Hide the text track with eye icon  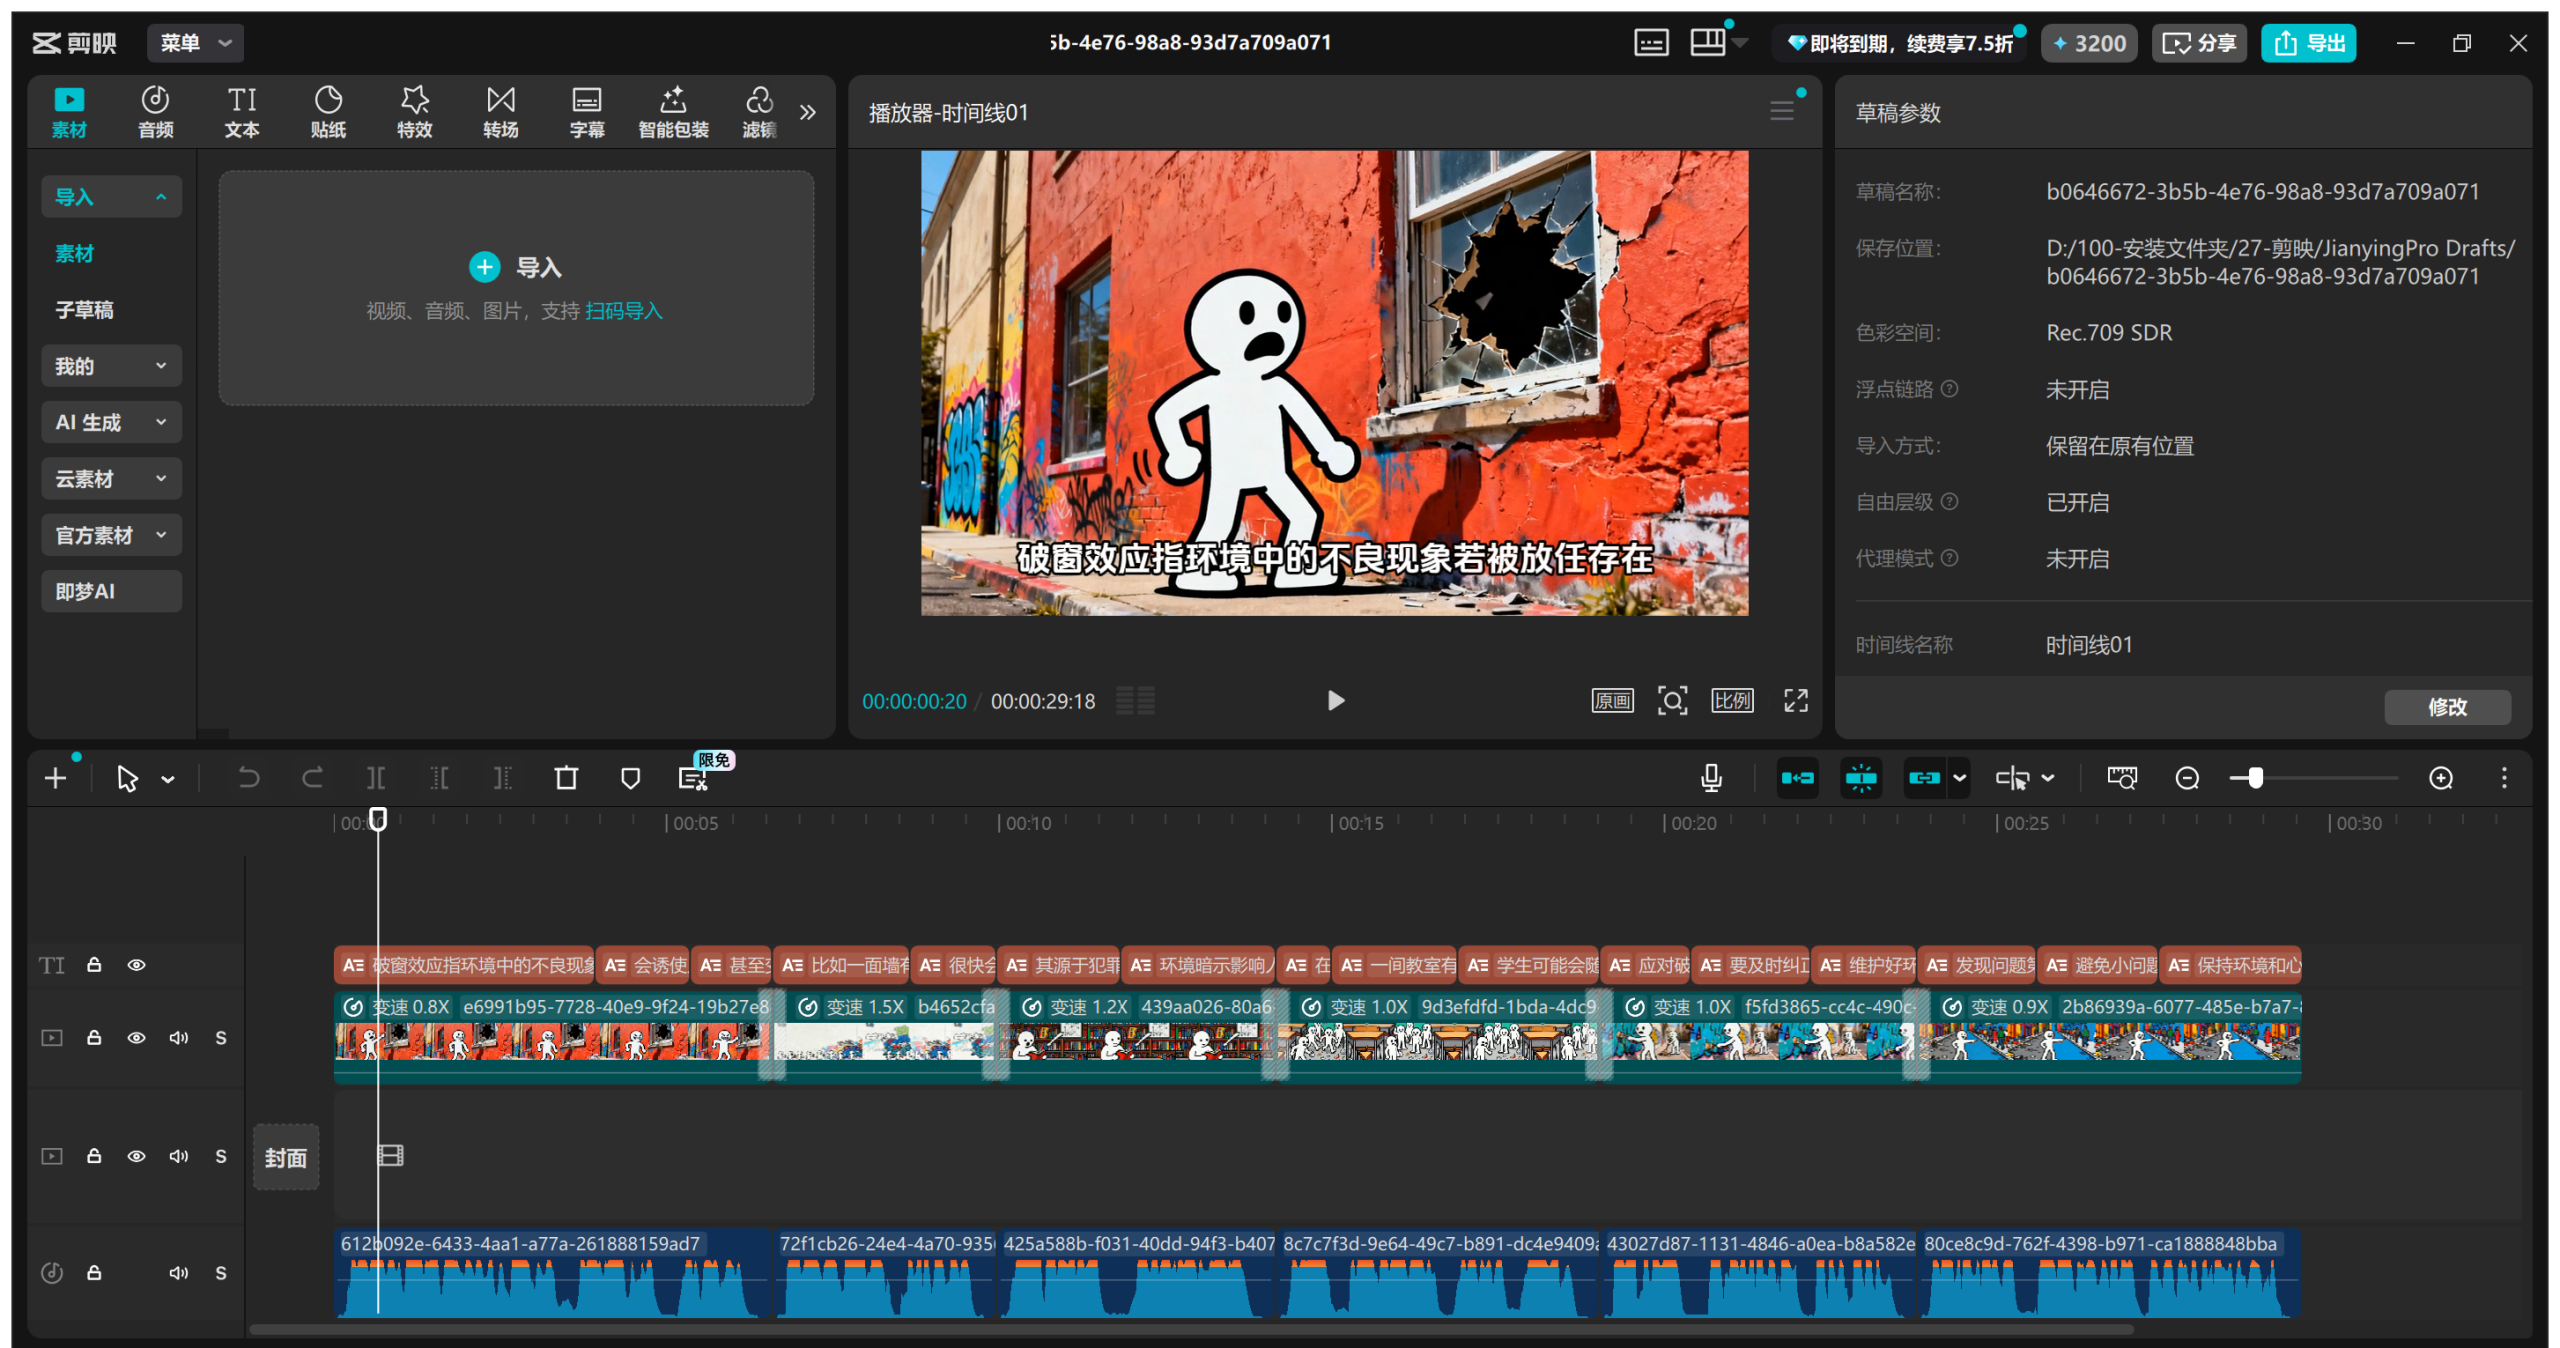coord(137,965)
